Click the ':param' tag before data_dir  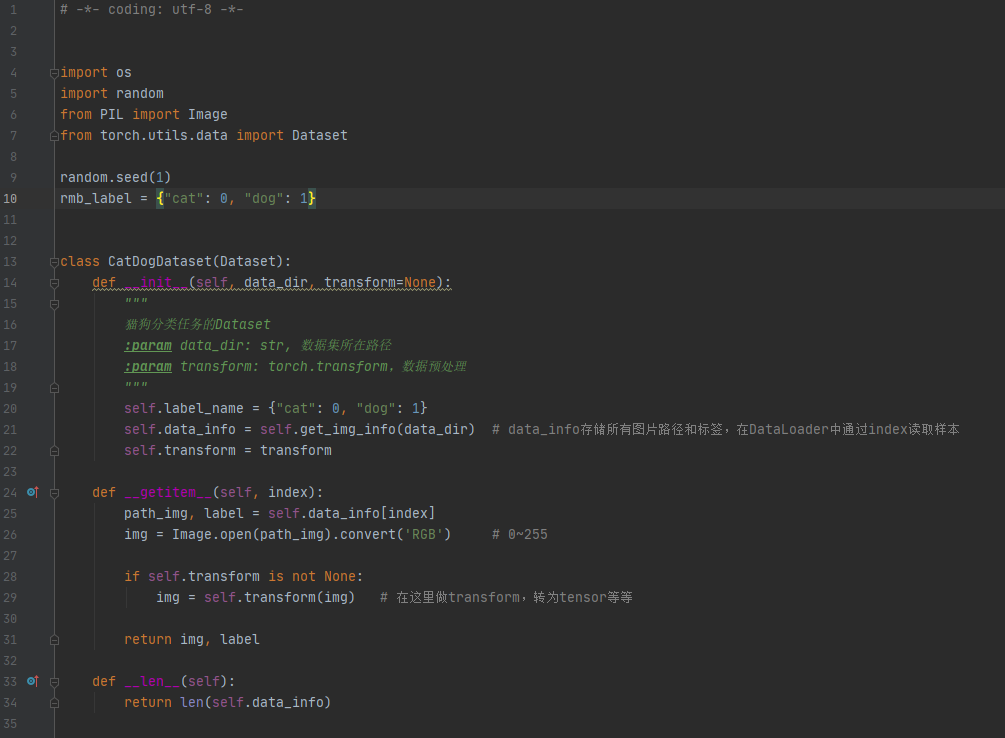tap(148, 346)
